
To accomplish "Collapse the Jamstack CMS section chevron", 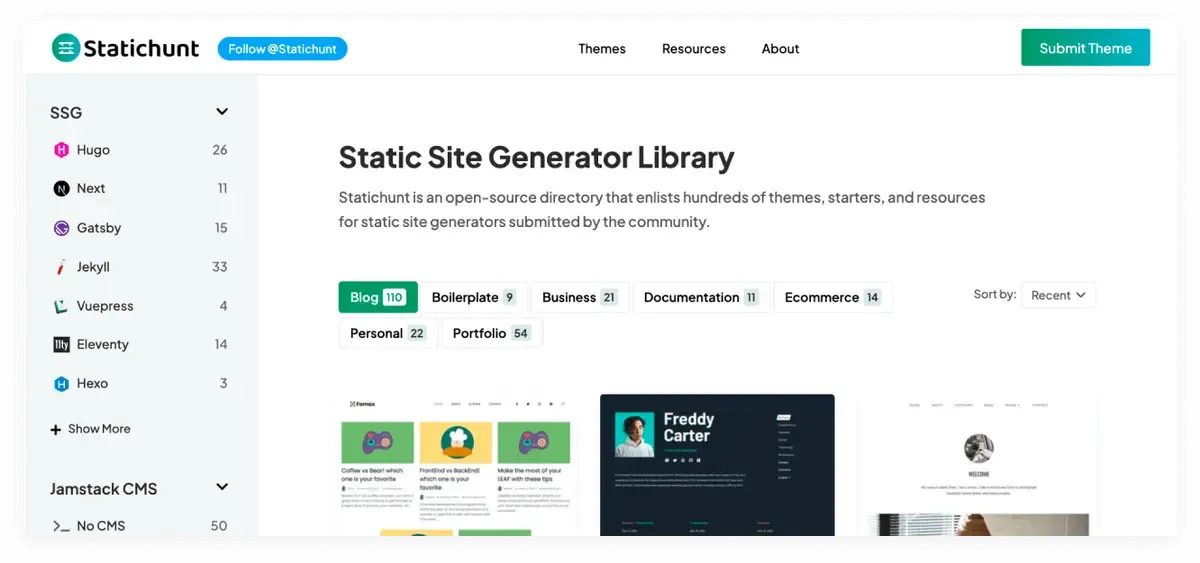I will click(222, 488).
